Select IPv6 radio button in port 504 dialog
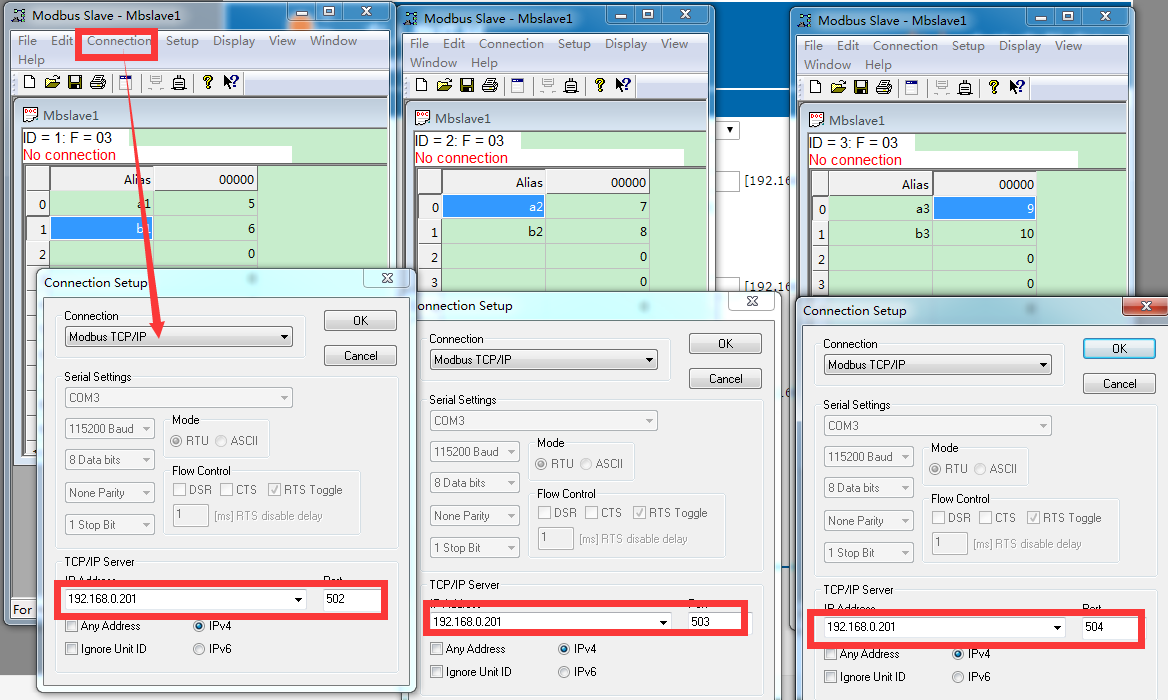The image size is (1168, 700). pos(958,677)
